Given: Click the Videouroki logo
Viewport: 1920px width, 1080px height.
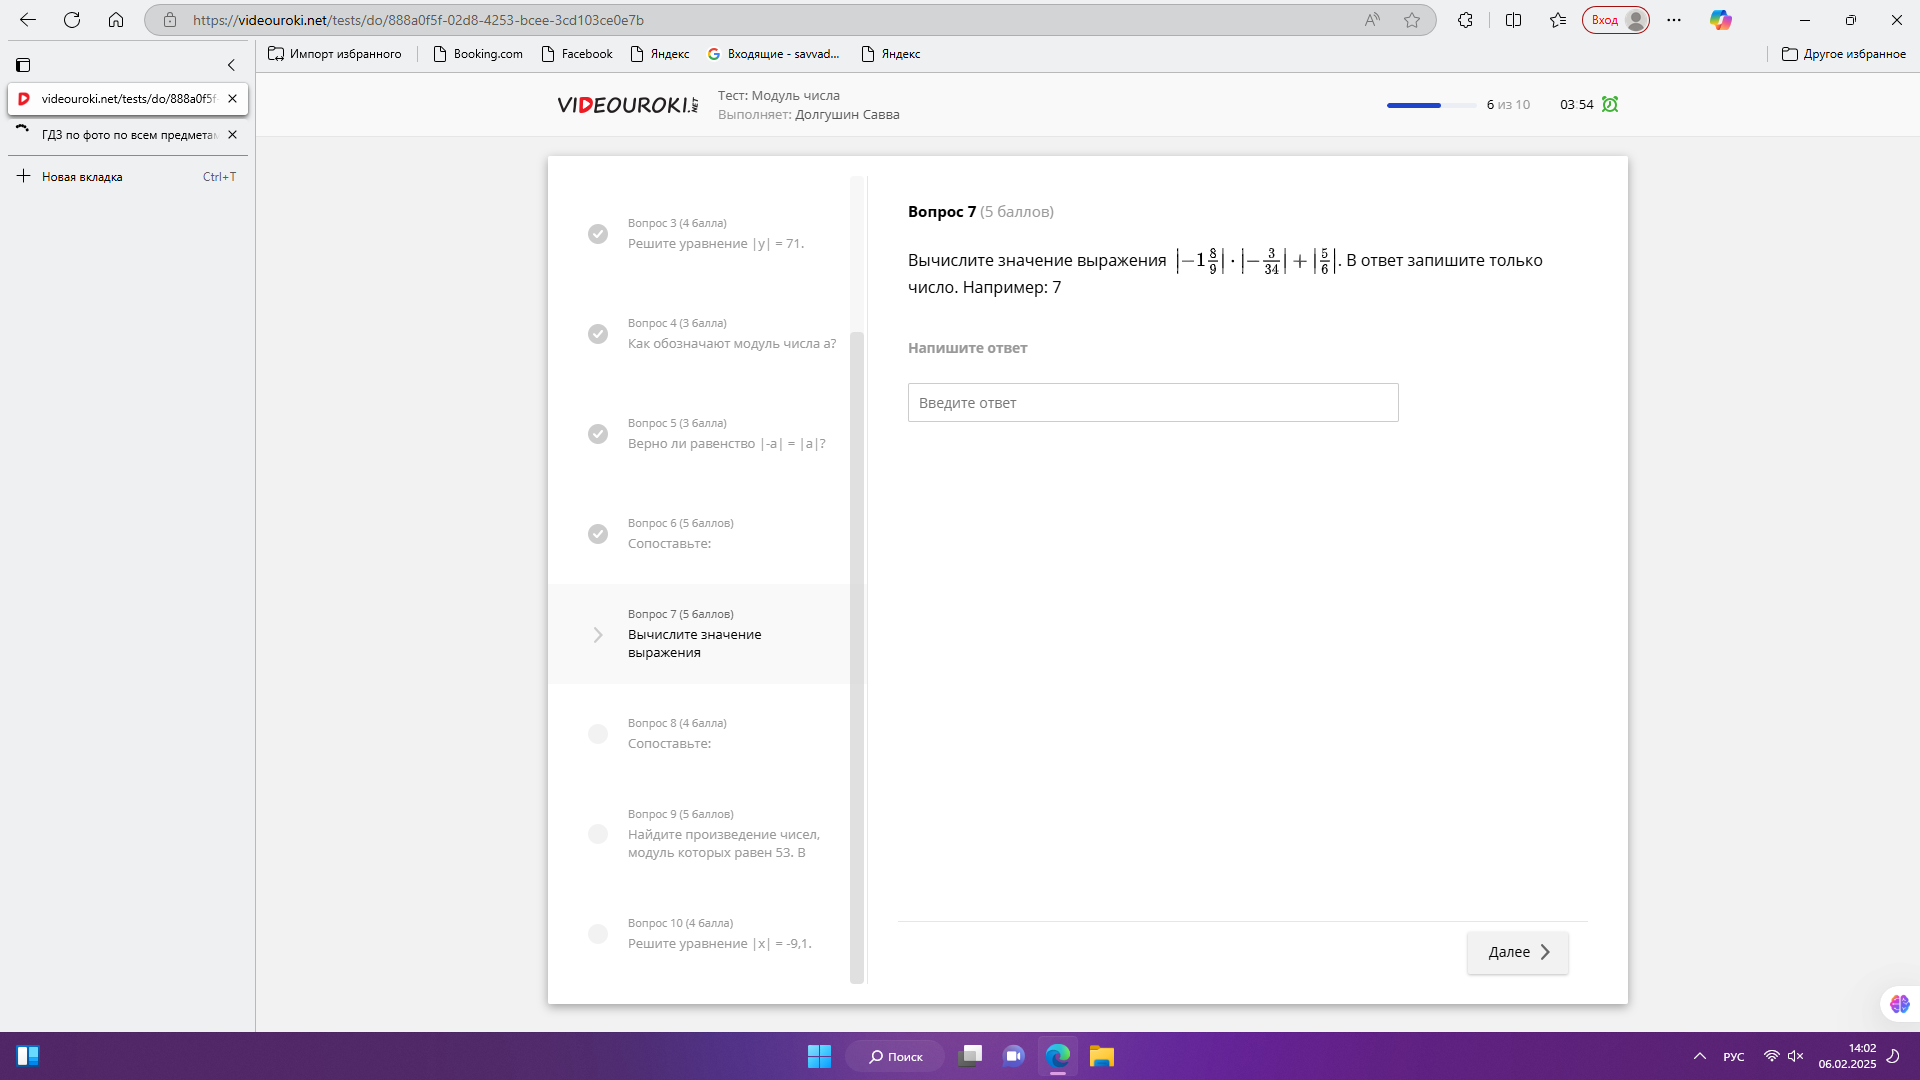Looking at the screenshot, I should (627, 105).
